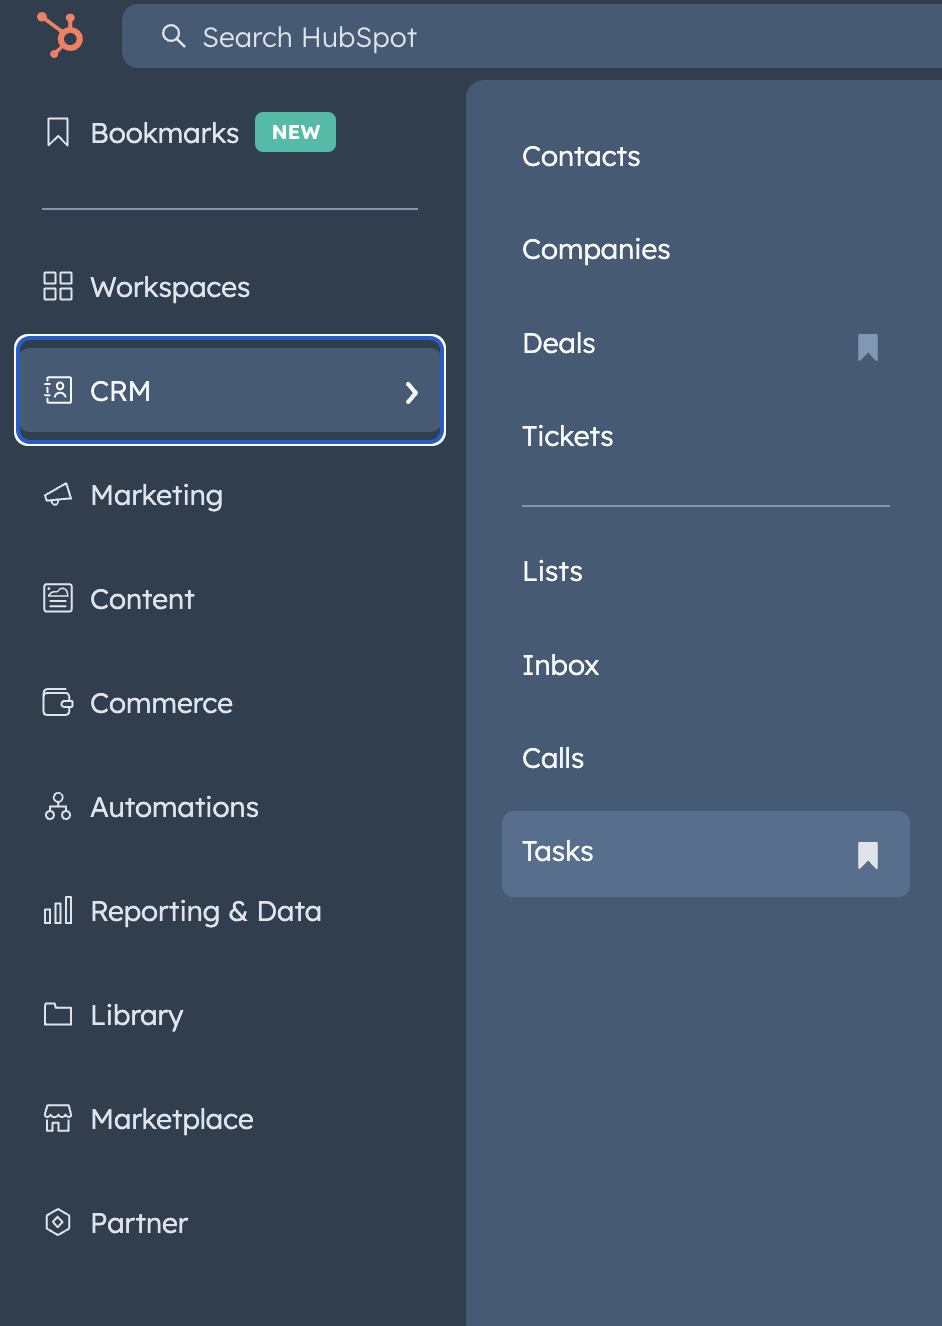Go to Contacts
Image resolution: width=942 pixels, height=1326 pixels.
[x=580, y=156]
